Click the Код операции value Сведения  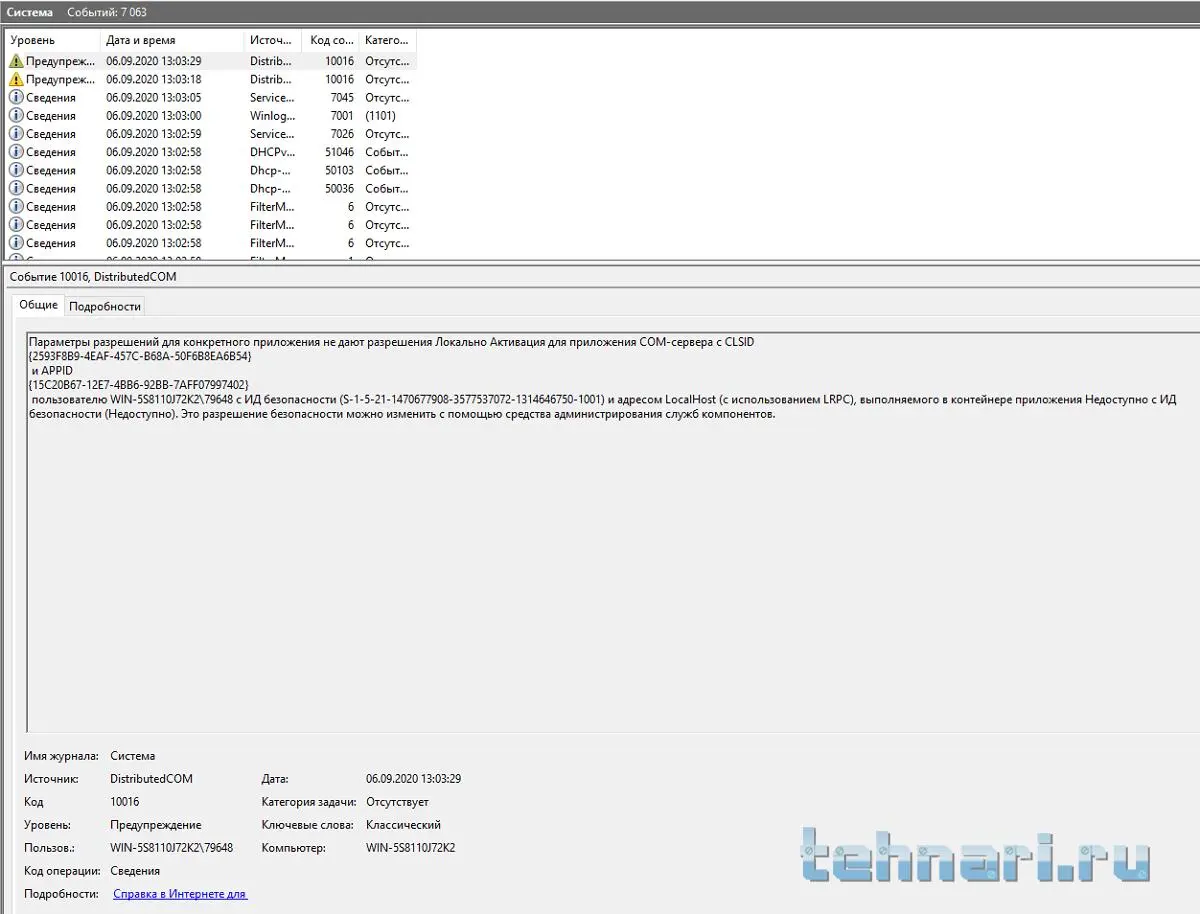135,871
